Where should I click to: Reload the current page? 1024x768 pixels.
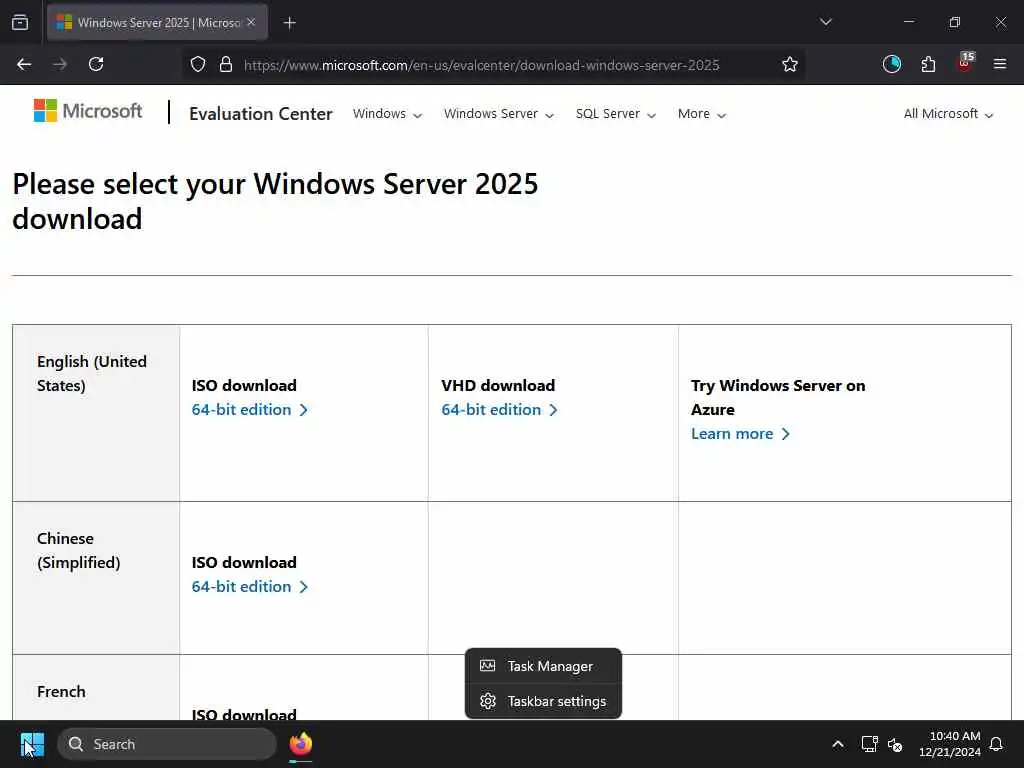point(96,64)
